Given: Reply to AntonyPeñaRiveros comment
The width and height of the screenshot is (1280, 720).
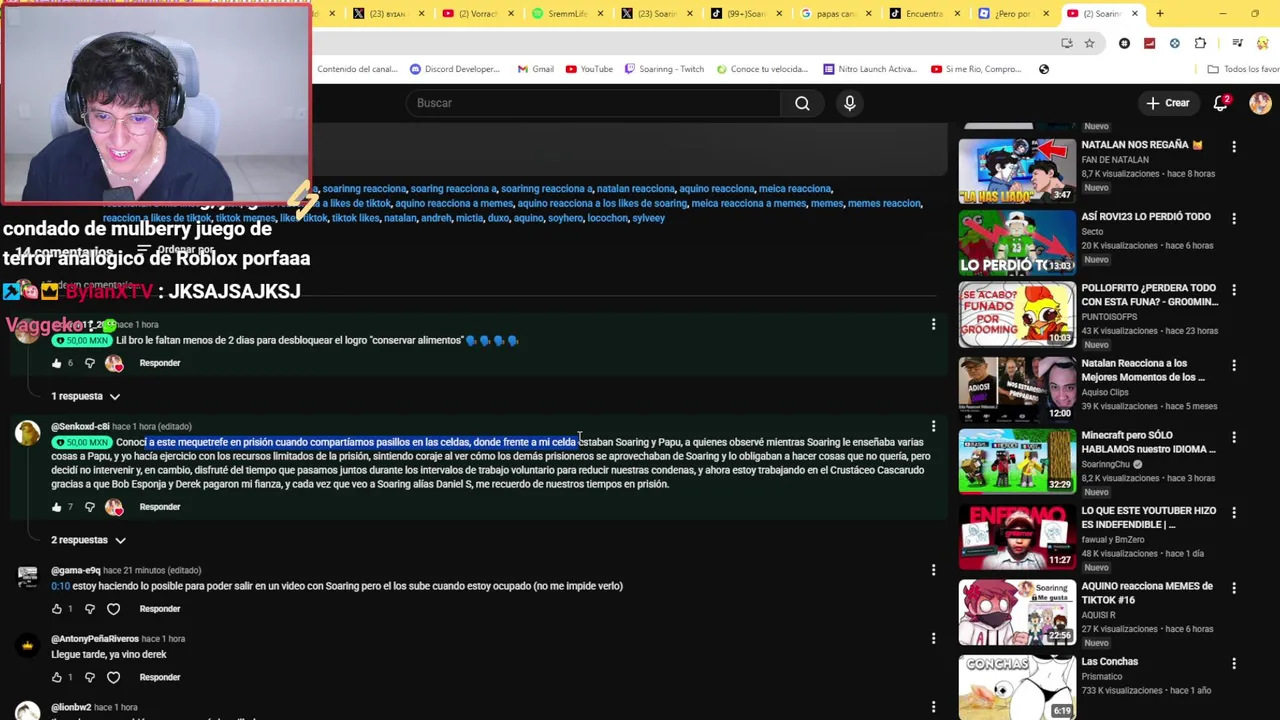Looking at the screenshot, I should (x=160, y=677).
